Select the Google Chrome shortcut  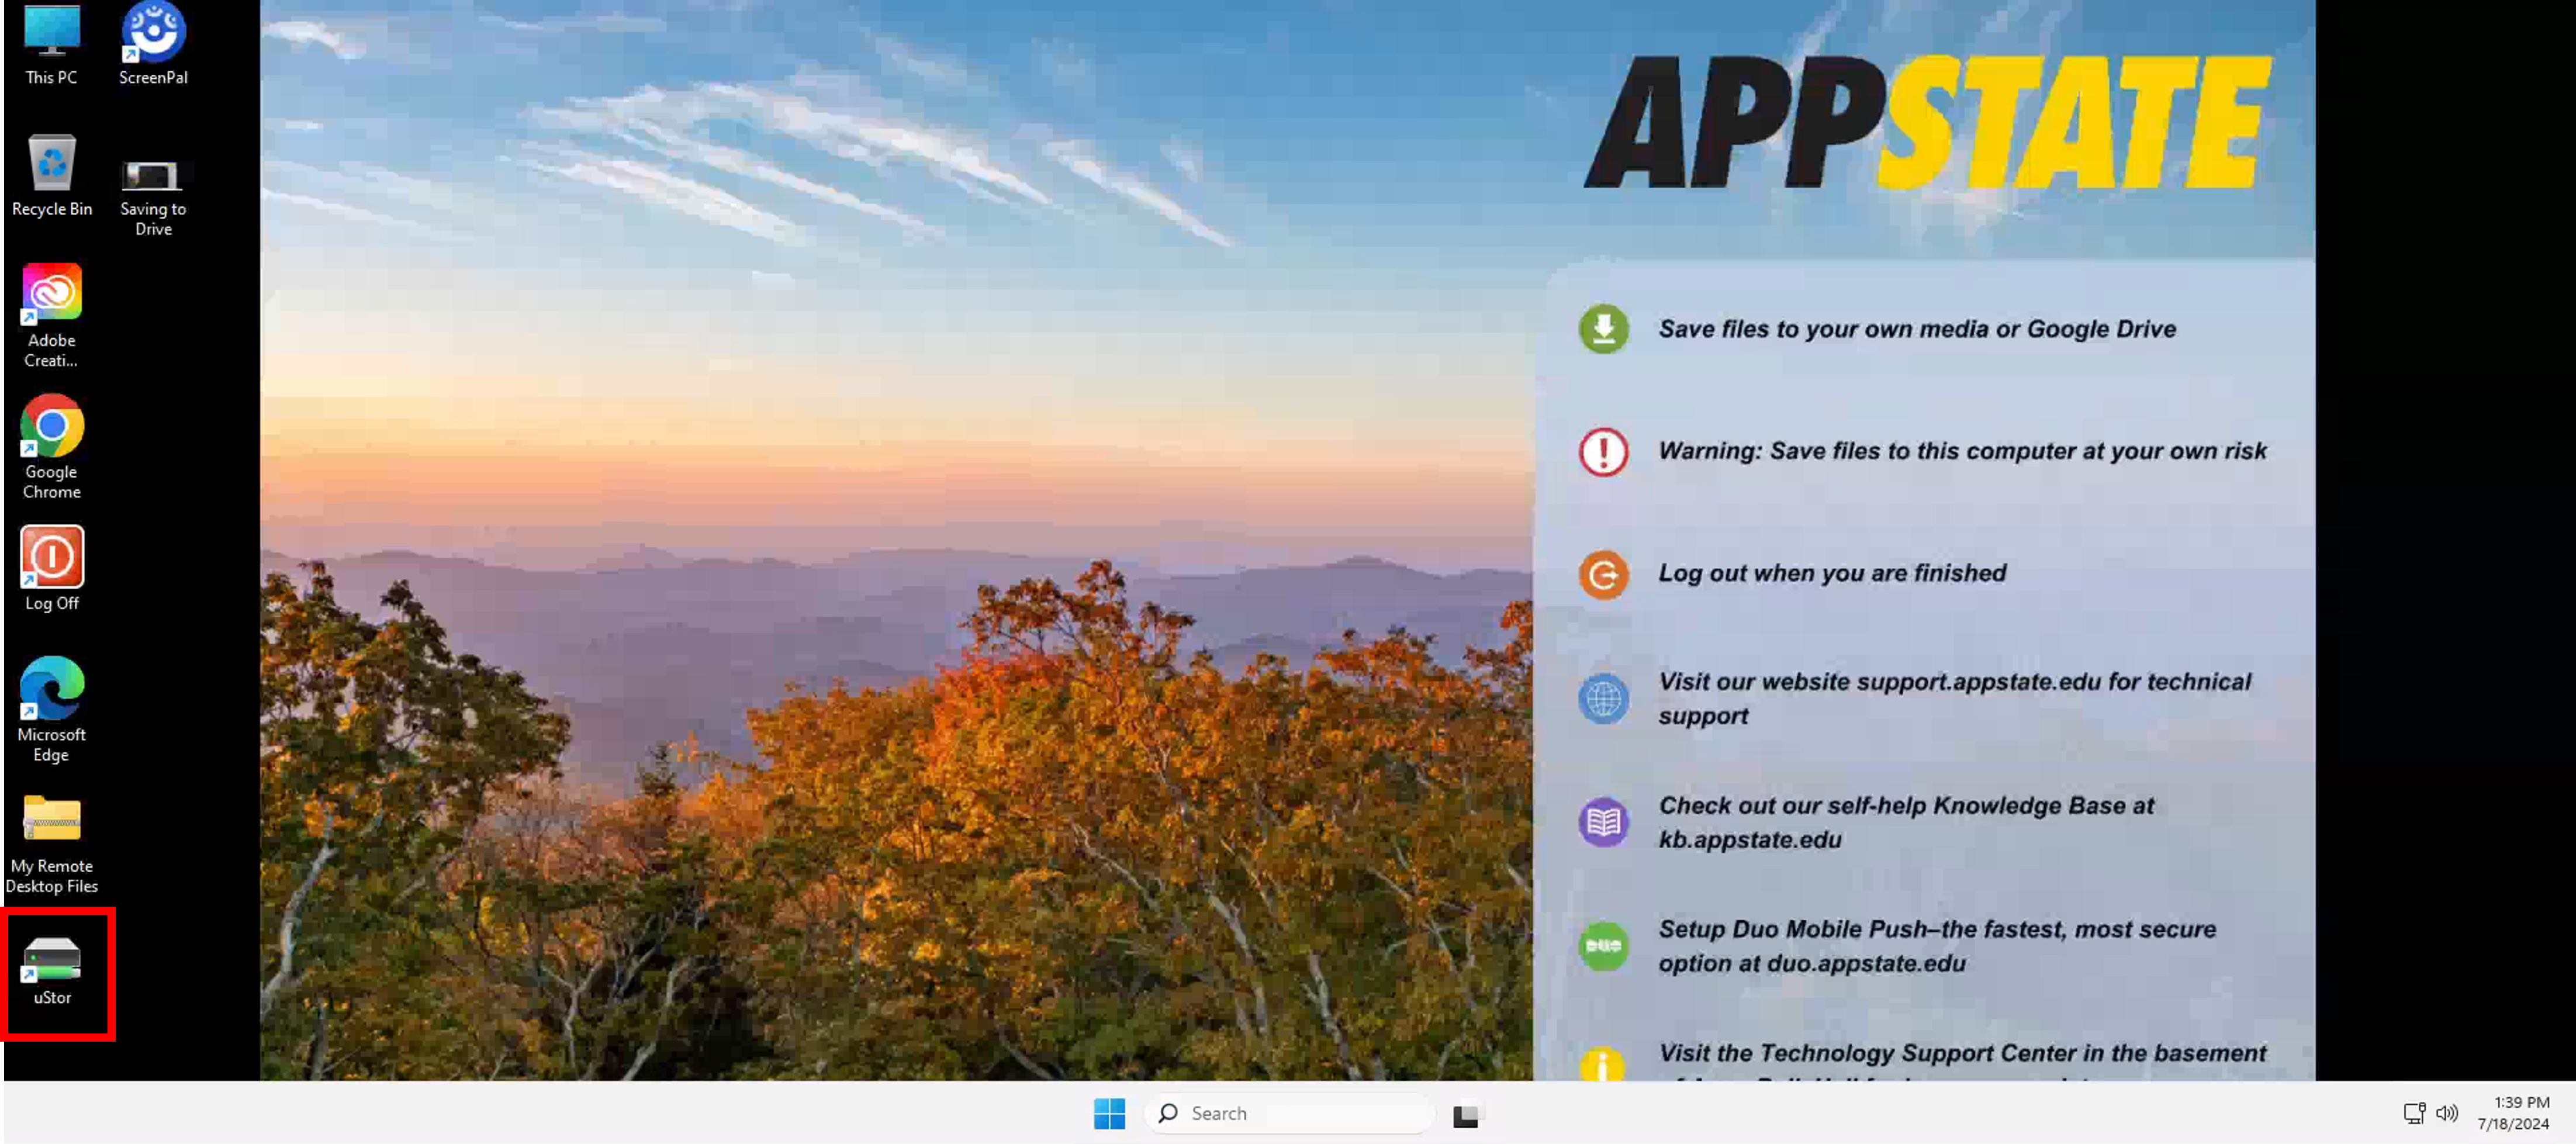click(51, 446)
